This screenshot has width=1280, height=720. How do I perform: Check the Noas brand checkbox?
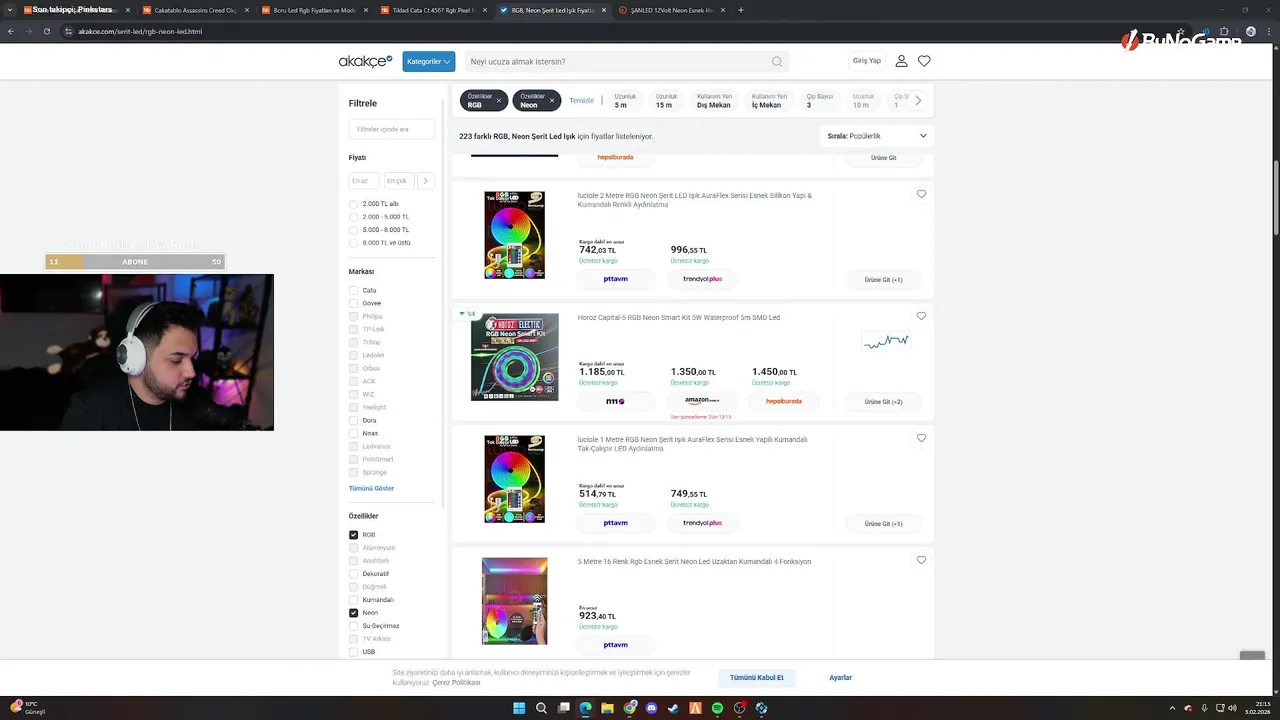point(353,433)
